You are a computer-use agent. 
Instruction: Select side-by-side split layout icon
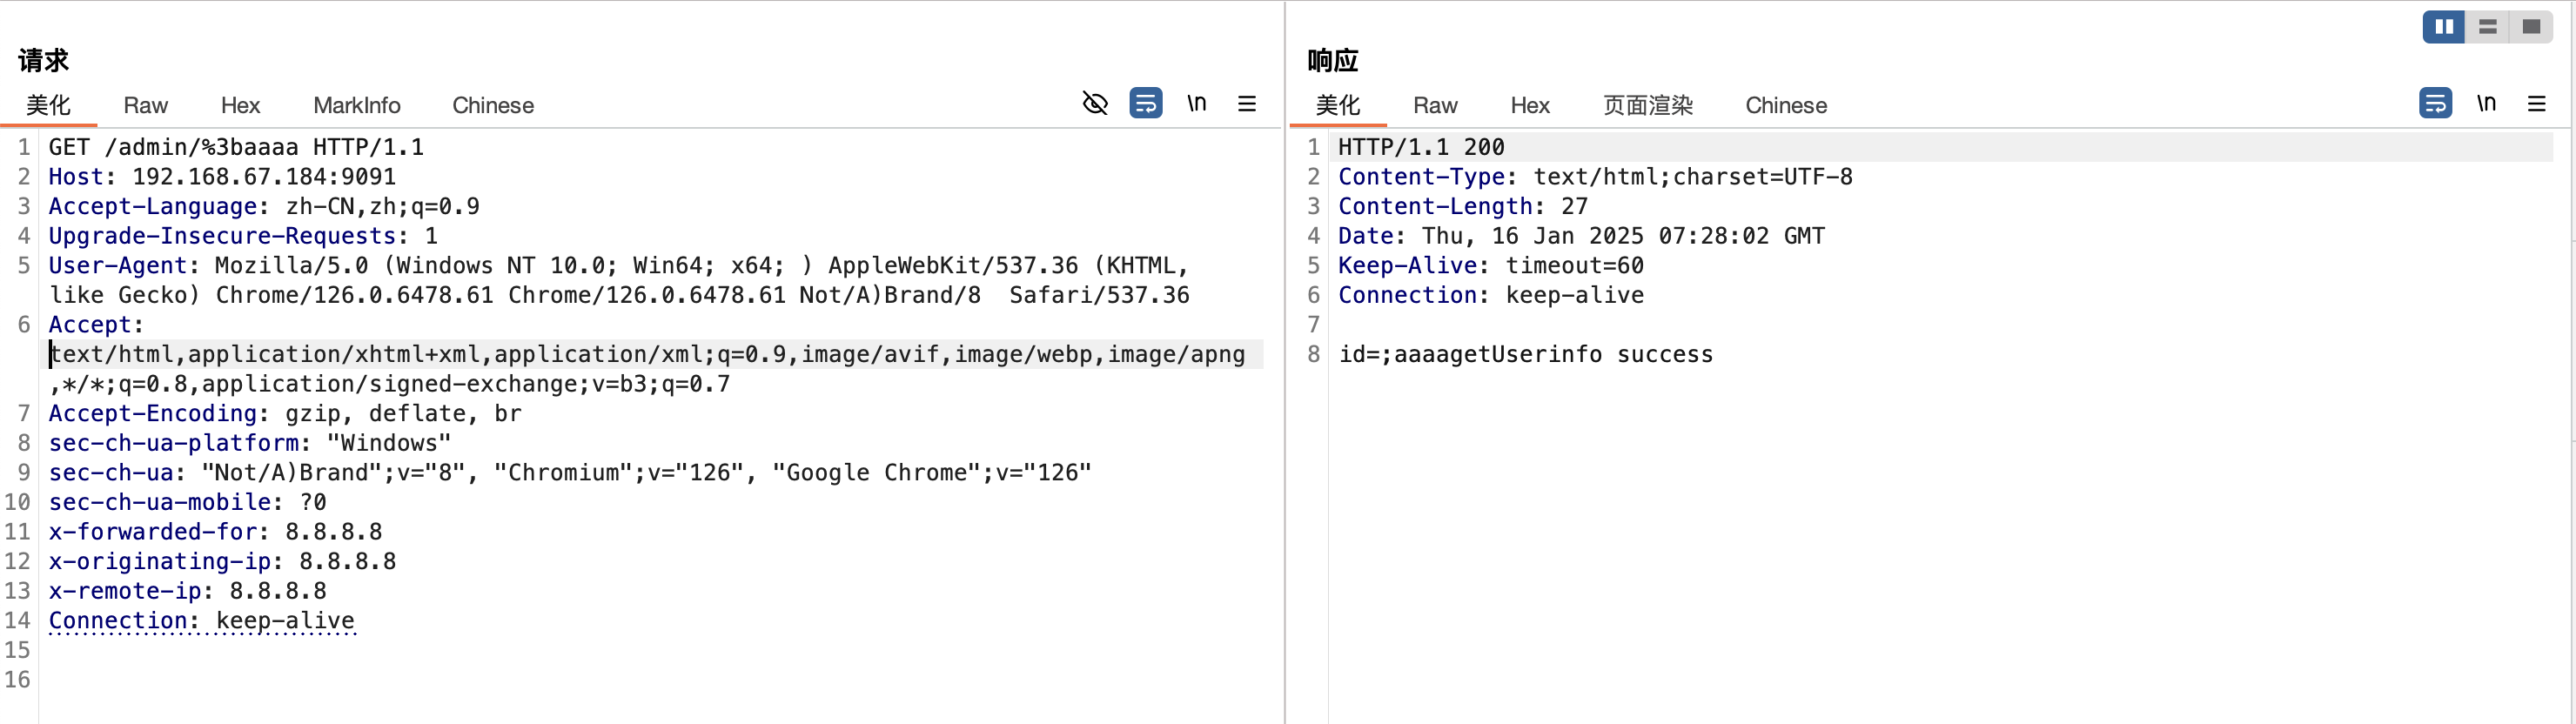coord(2443,27)
